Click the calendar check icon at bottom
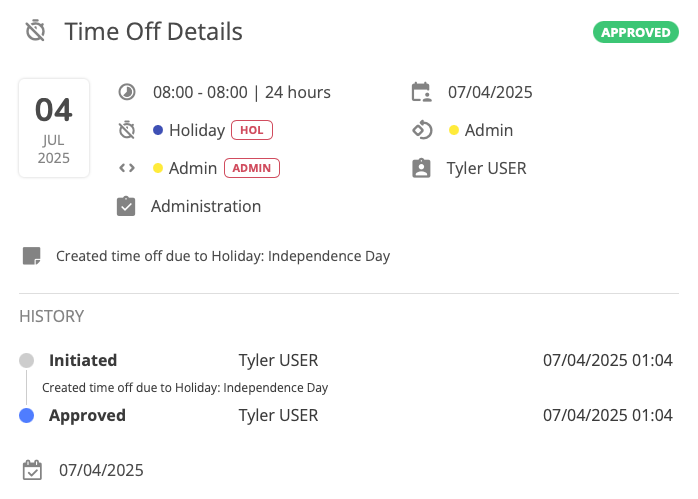 [x=32, y=470]
